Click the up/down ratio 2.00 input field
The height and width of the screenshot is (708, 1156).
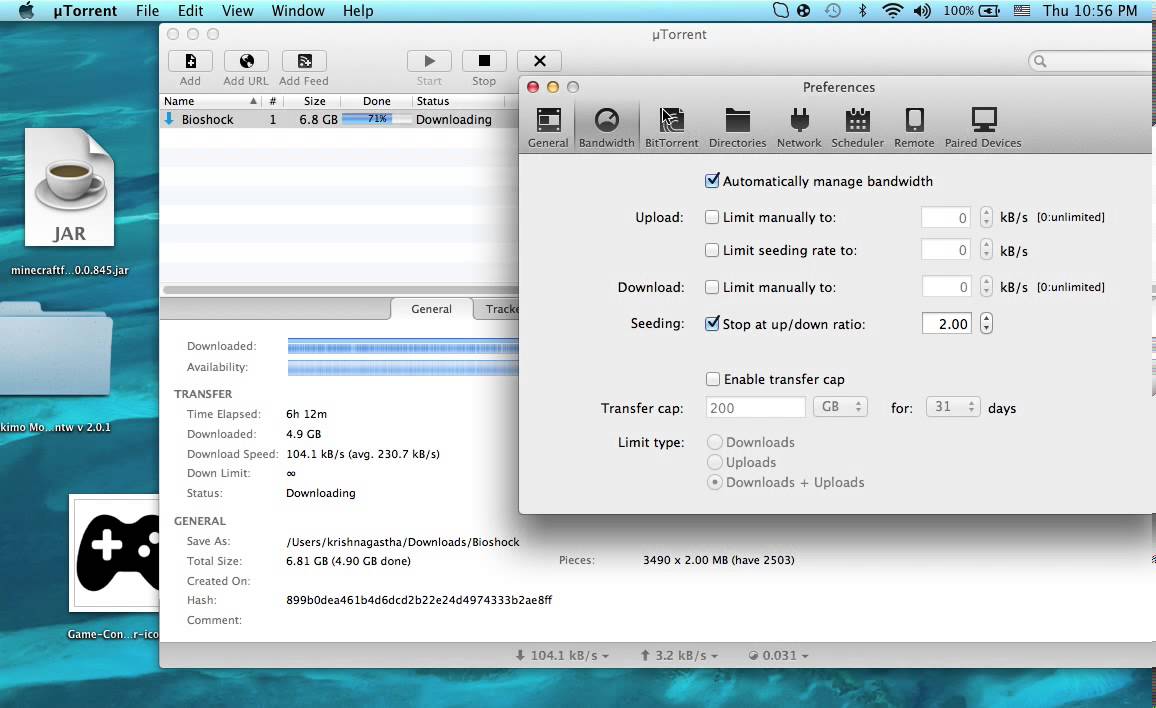pyautogui.click(x=947, y=323)
